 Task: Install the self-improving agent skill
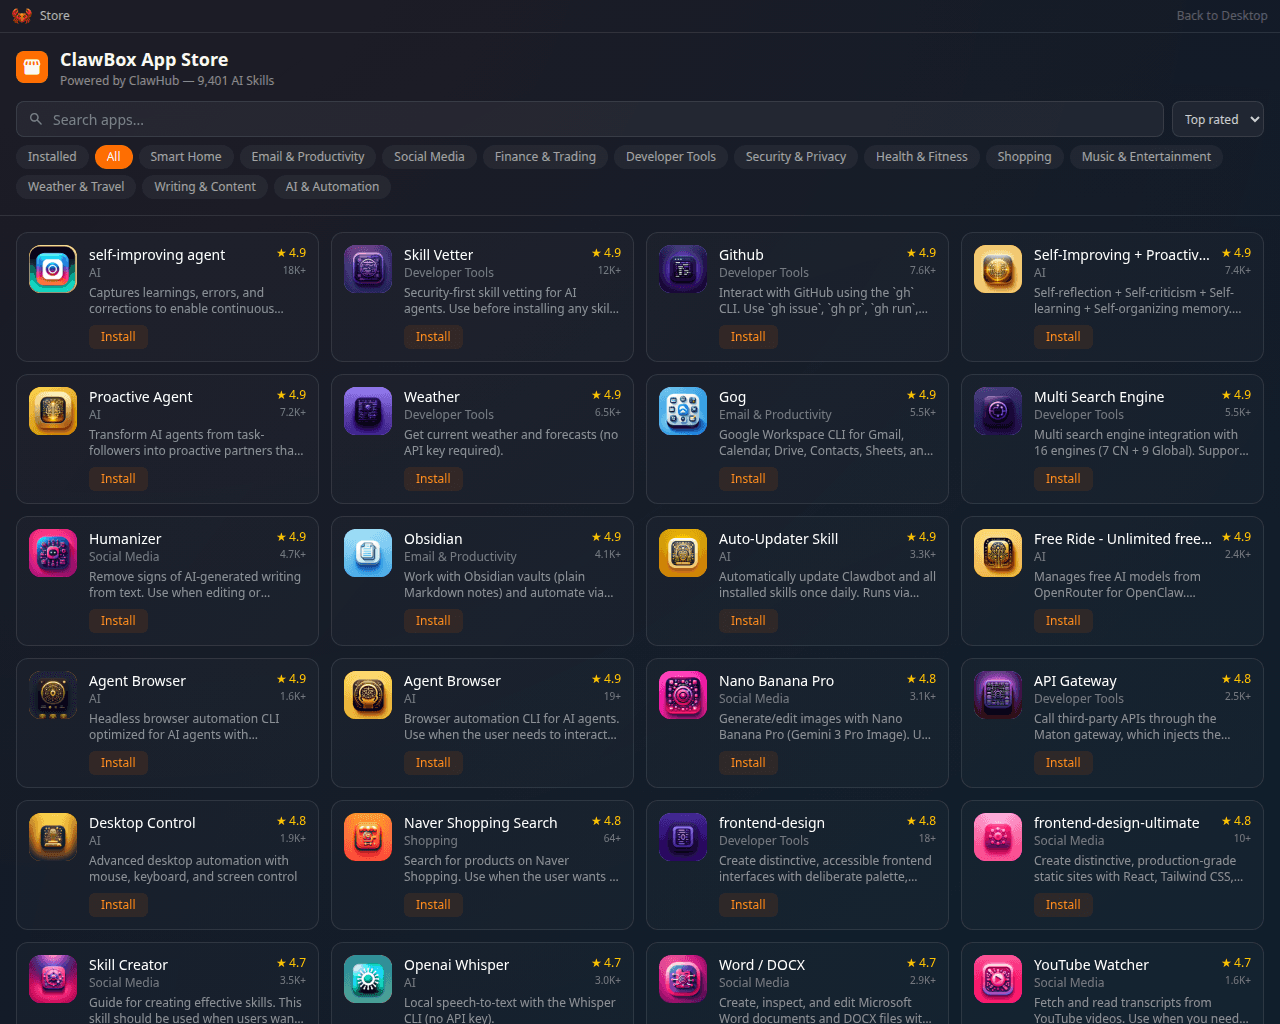point(118,337)
